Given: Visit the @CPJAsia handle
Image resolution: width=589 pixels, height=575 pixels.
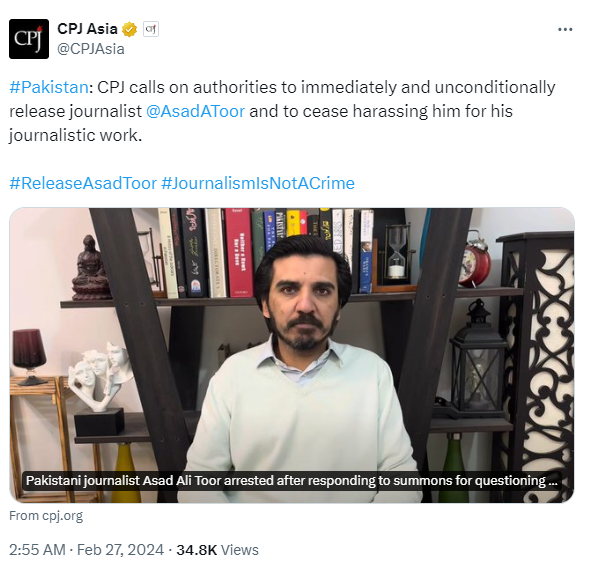Looking at the screenshot, I should (91, 49).
